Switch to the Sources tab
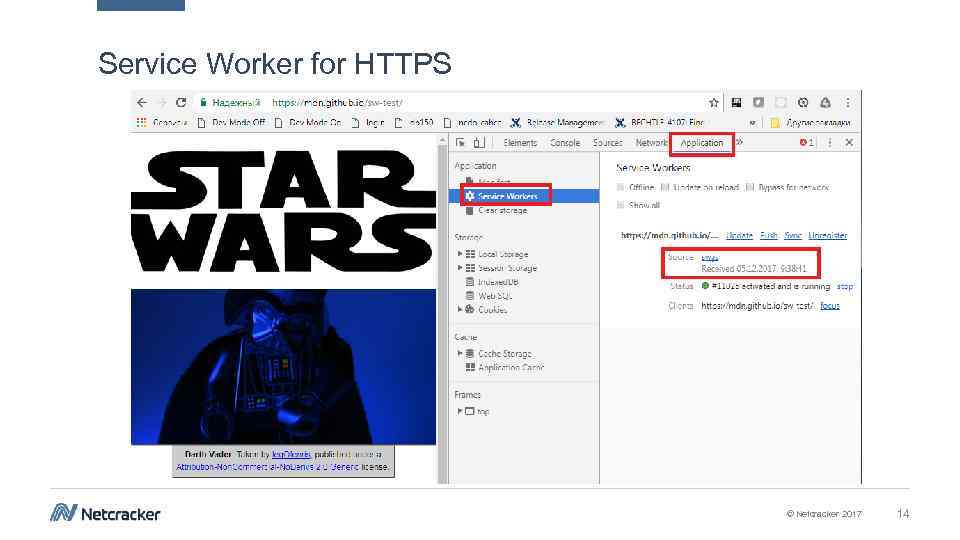 click(x=607, y=143)
